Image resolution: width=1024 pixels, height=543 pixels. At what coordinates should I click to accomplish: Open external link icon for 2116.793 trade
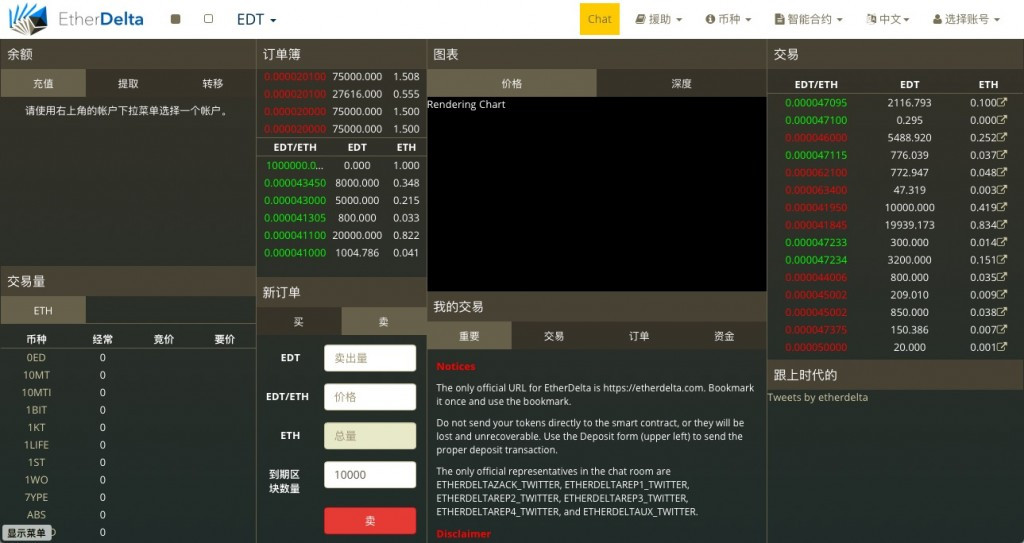[1002, 103]
